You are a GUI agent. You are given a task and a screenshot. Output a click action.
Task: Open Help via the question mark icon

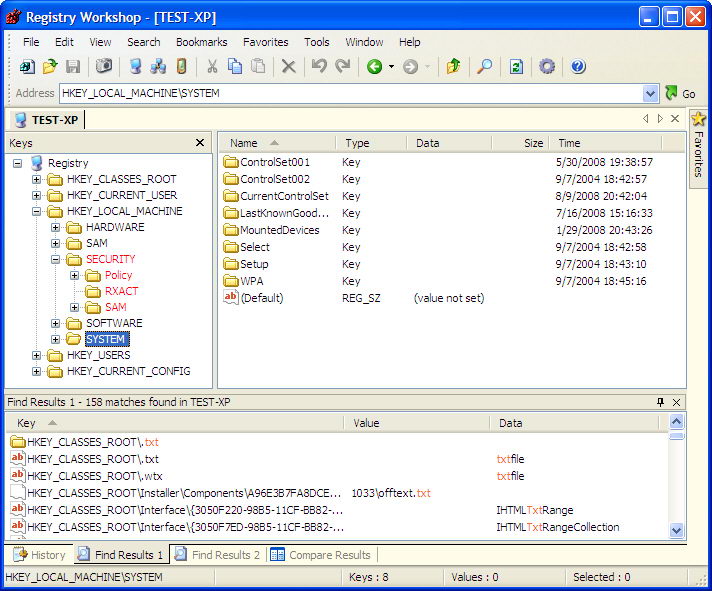(x=578, y=67)
